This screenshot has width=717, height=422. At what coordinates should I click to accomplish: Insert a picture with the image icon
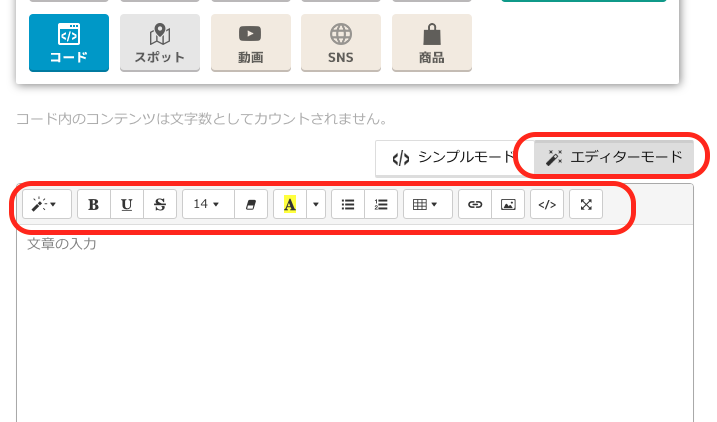(508, 204)
